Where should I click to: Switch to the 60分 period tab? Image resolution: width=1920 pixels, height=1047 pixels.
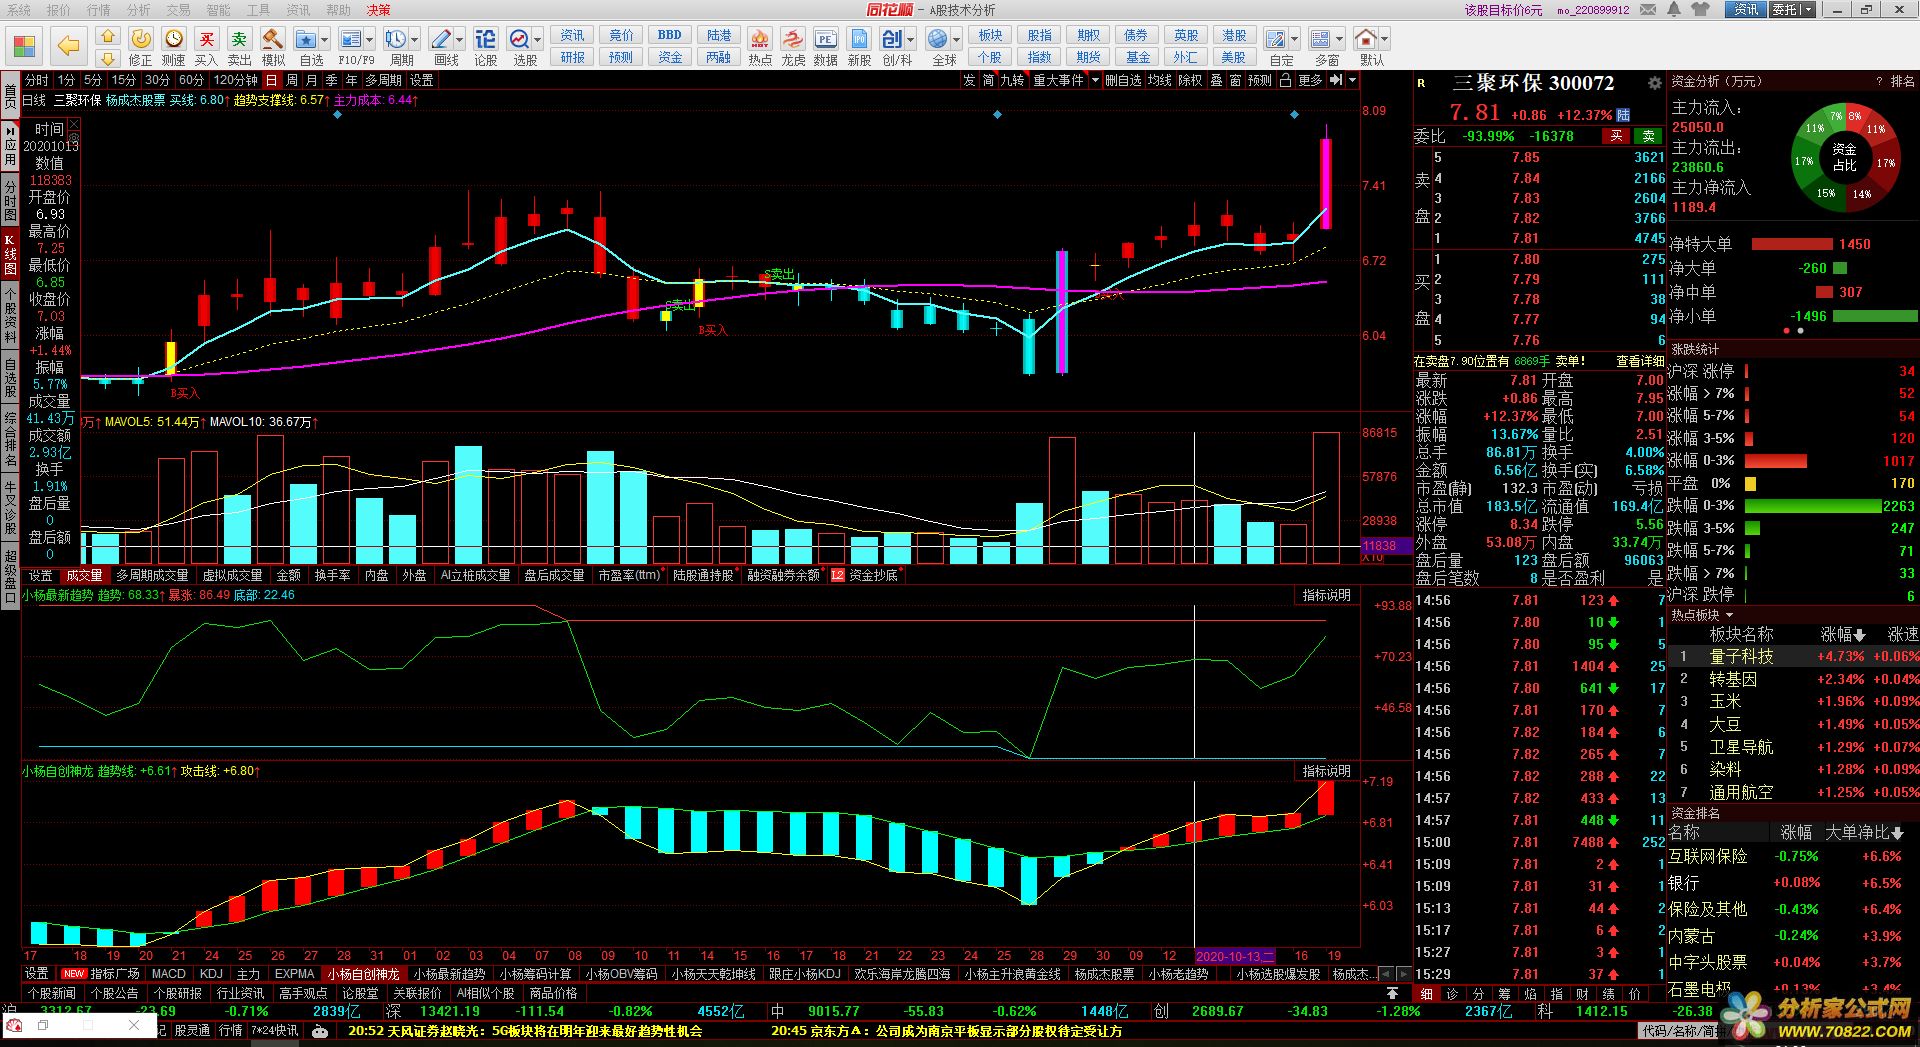pos(192,80)
